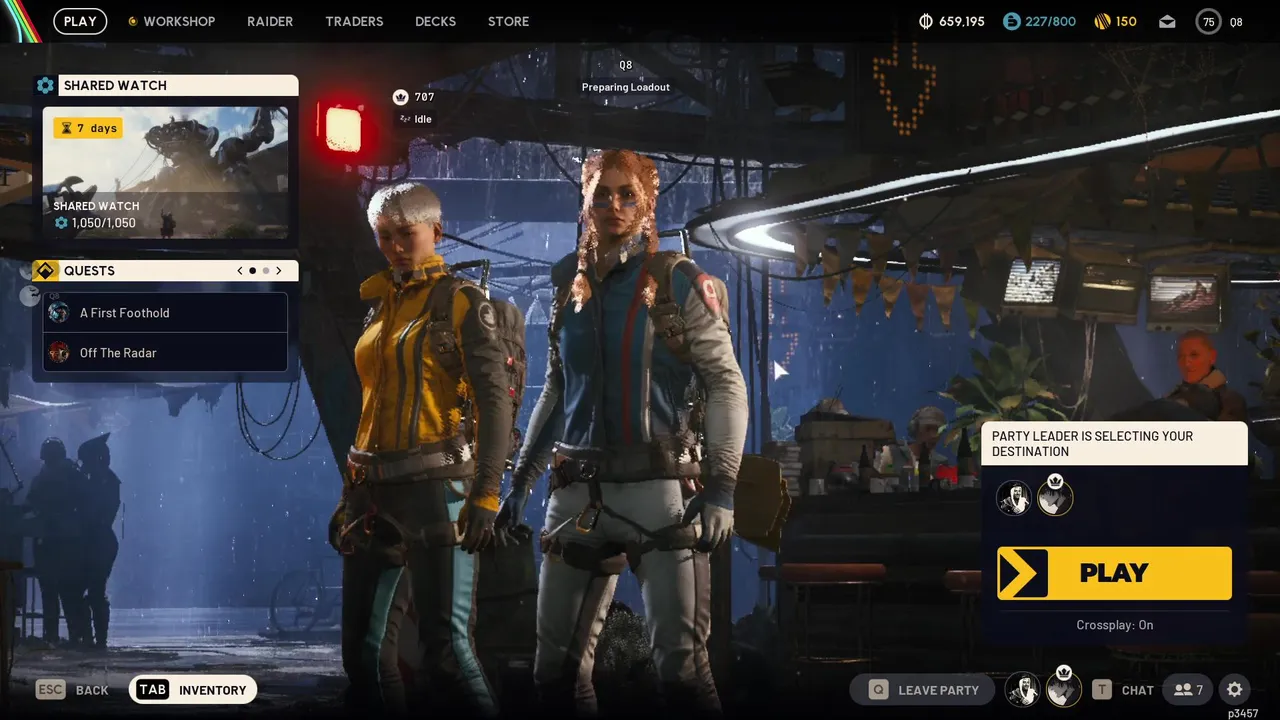The image size is (1280, 720).
Task: Click the Quests header icon
Action: click(45, 271)
